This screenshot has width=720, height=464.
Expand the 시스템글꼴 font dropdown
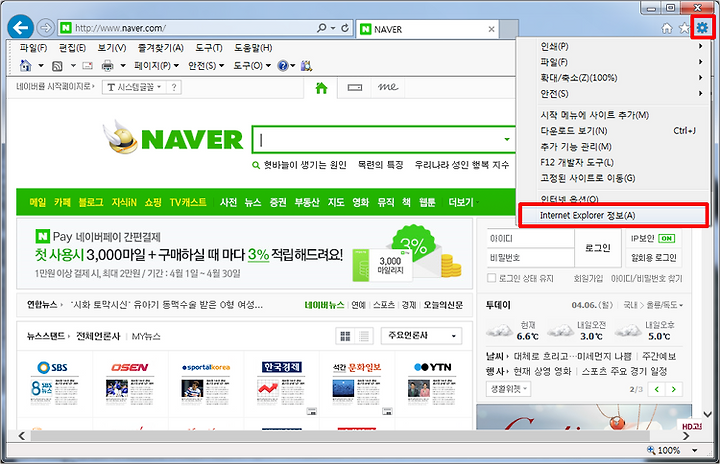point(159,87)
